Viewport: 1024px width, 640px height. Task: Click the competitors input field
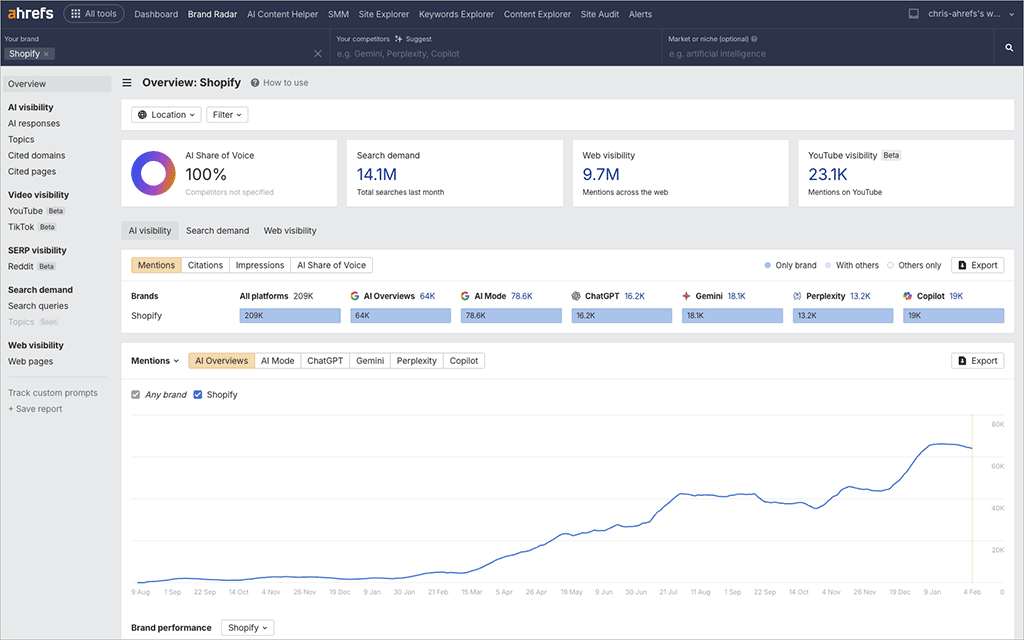pyautogui.click(x=450, y=53)
